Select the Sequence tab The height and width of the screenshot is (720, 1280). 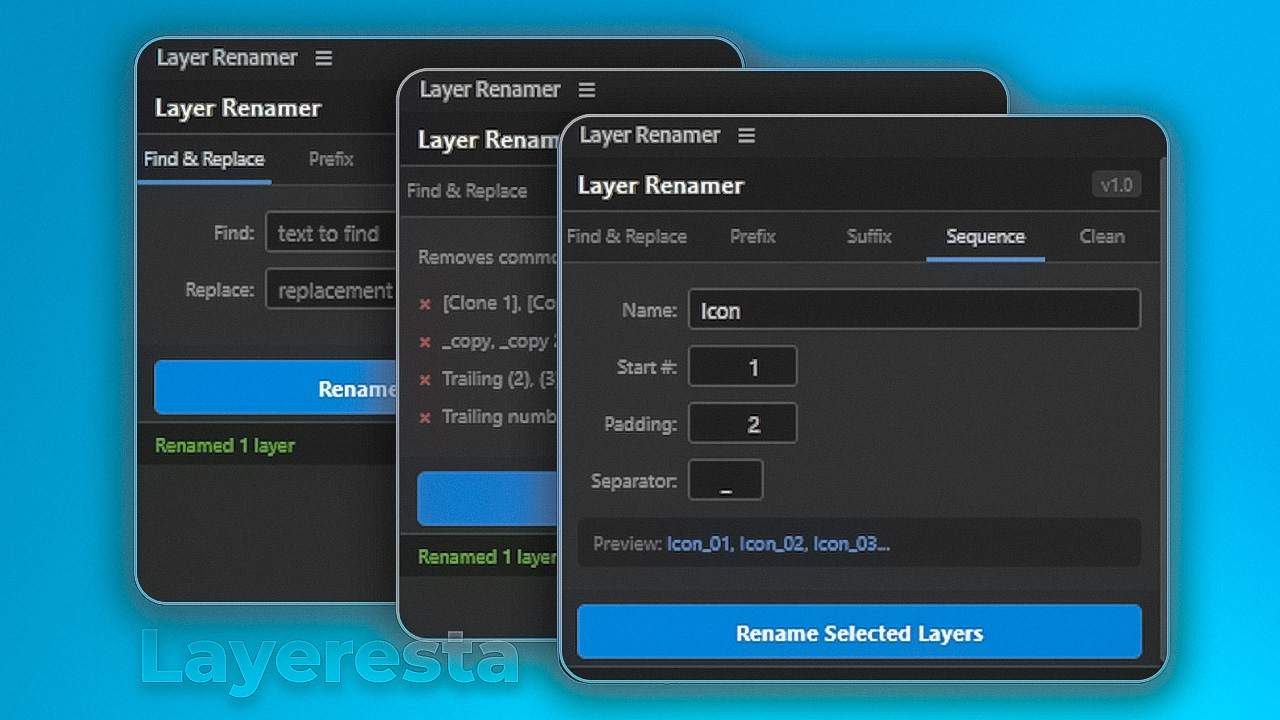coord(985,237)
